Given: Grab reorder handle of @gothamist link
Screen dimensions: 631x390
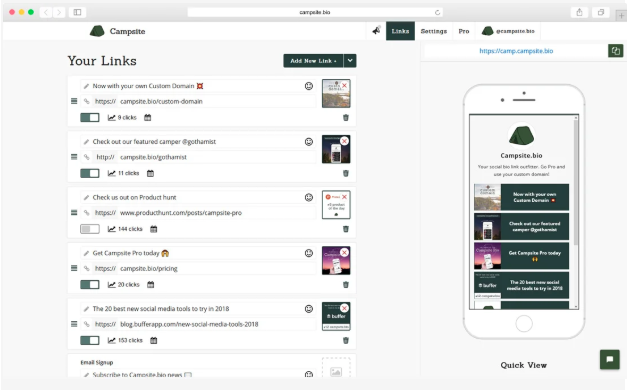Looking at the screenshot, I should (x=74, y=157).
